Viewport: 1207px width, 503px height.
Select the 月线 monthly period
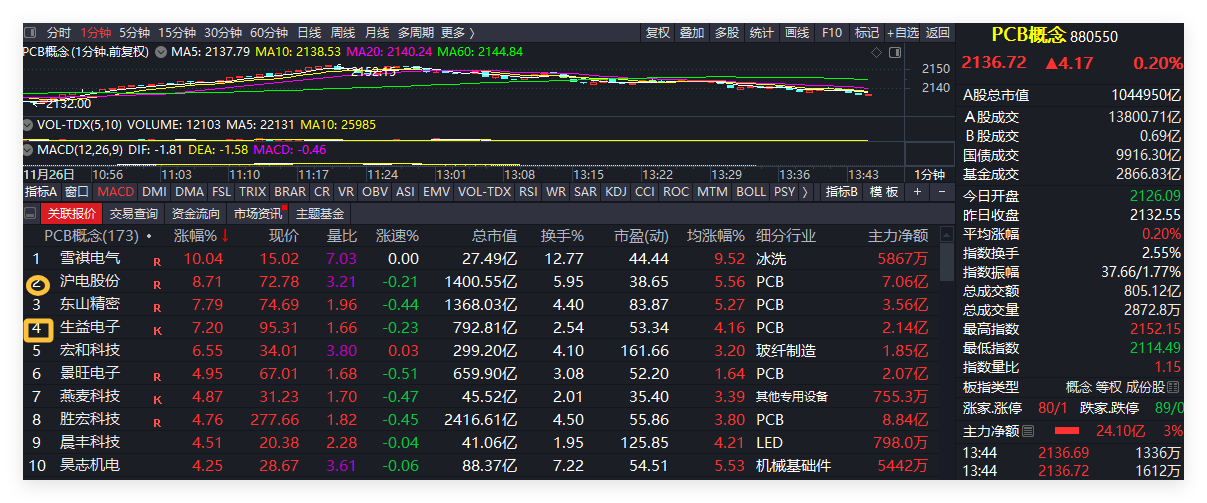pos(377,33)
